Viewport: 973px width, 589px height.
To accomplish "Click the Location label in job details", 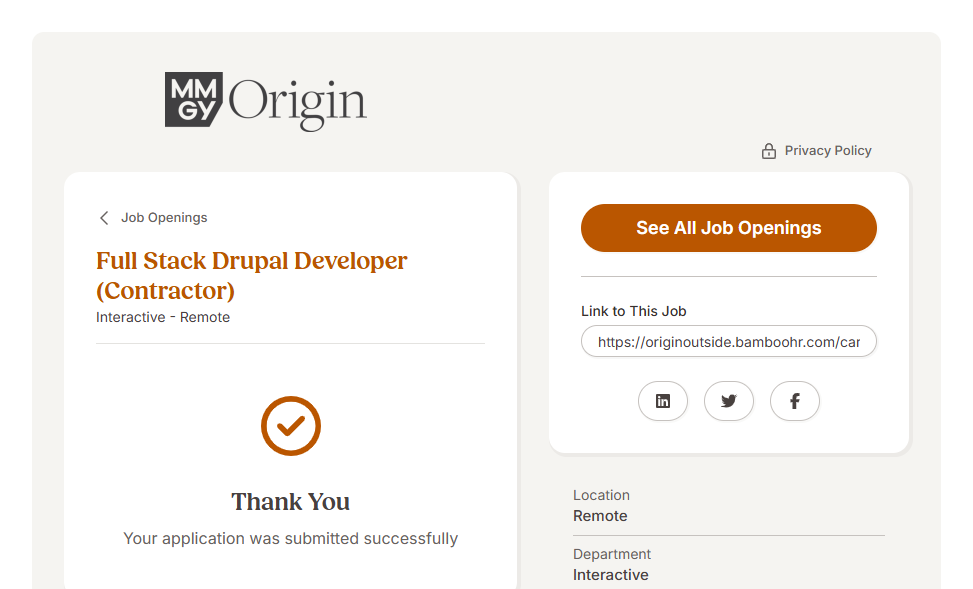I will coord(601,495).
